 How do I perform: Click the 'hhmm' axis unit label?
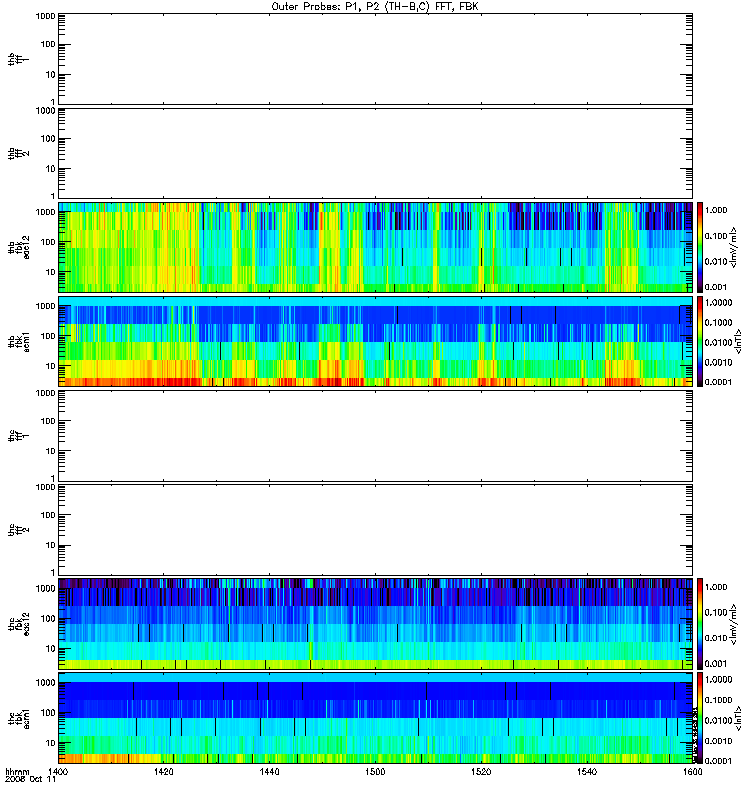click(x=17, y=771)
